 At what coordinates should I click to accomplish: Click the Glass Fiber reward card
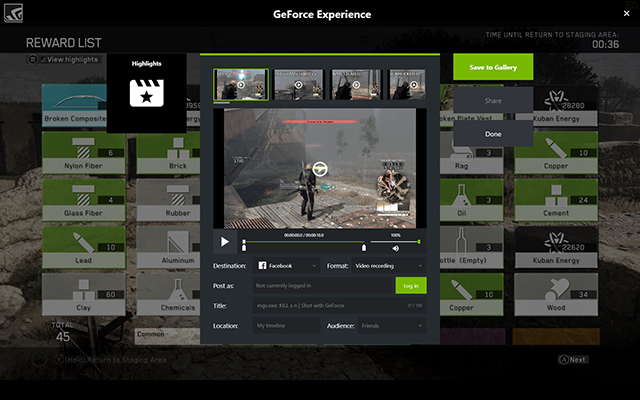(x=84, y=200)
